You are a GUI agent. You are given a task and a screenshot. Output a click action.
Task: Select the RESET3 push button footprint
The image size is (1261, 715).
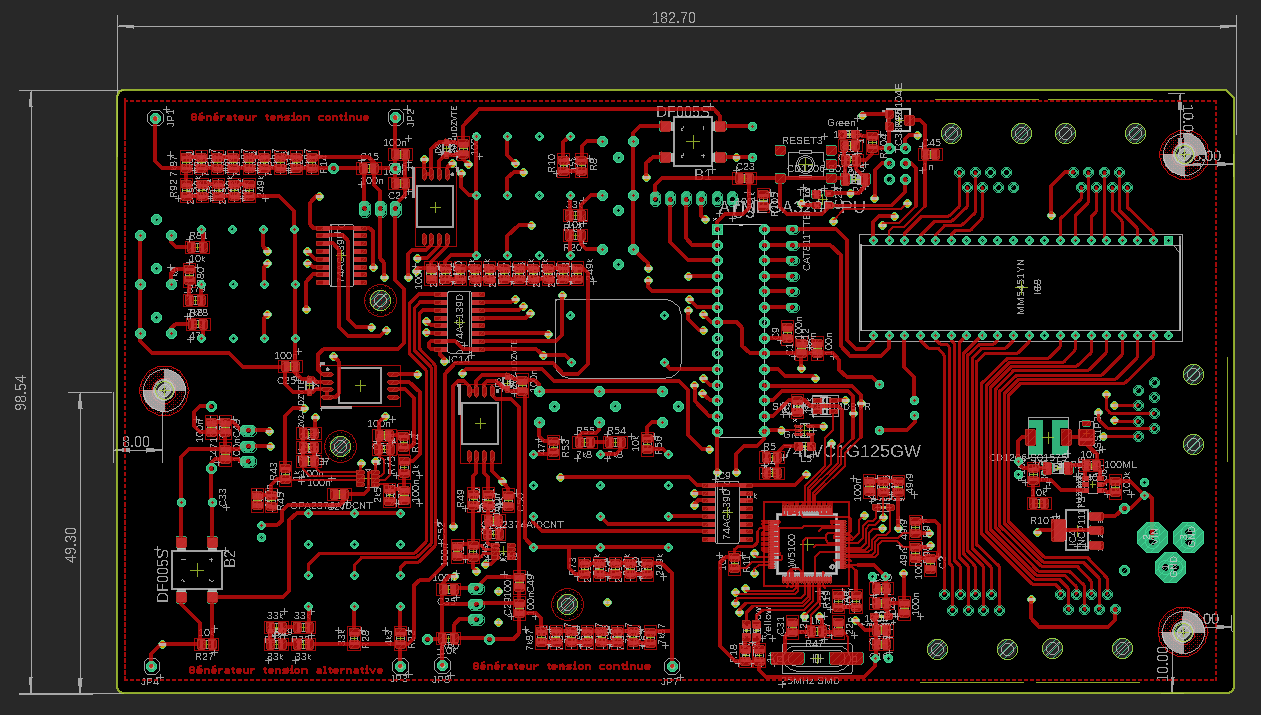(x=804, y=163)
